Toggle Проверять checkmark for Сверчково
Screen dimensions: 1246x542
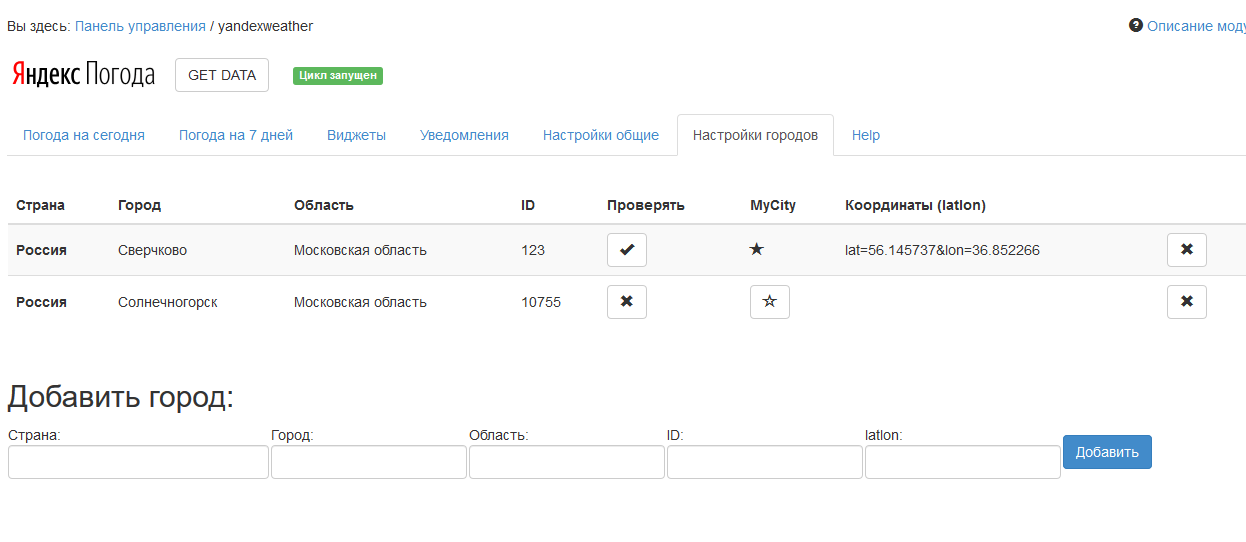[627, 250]
